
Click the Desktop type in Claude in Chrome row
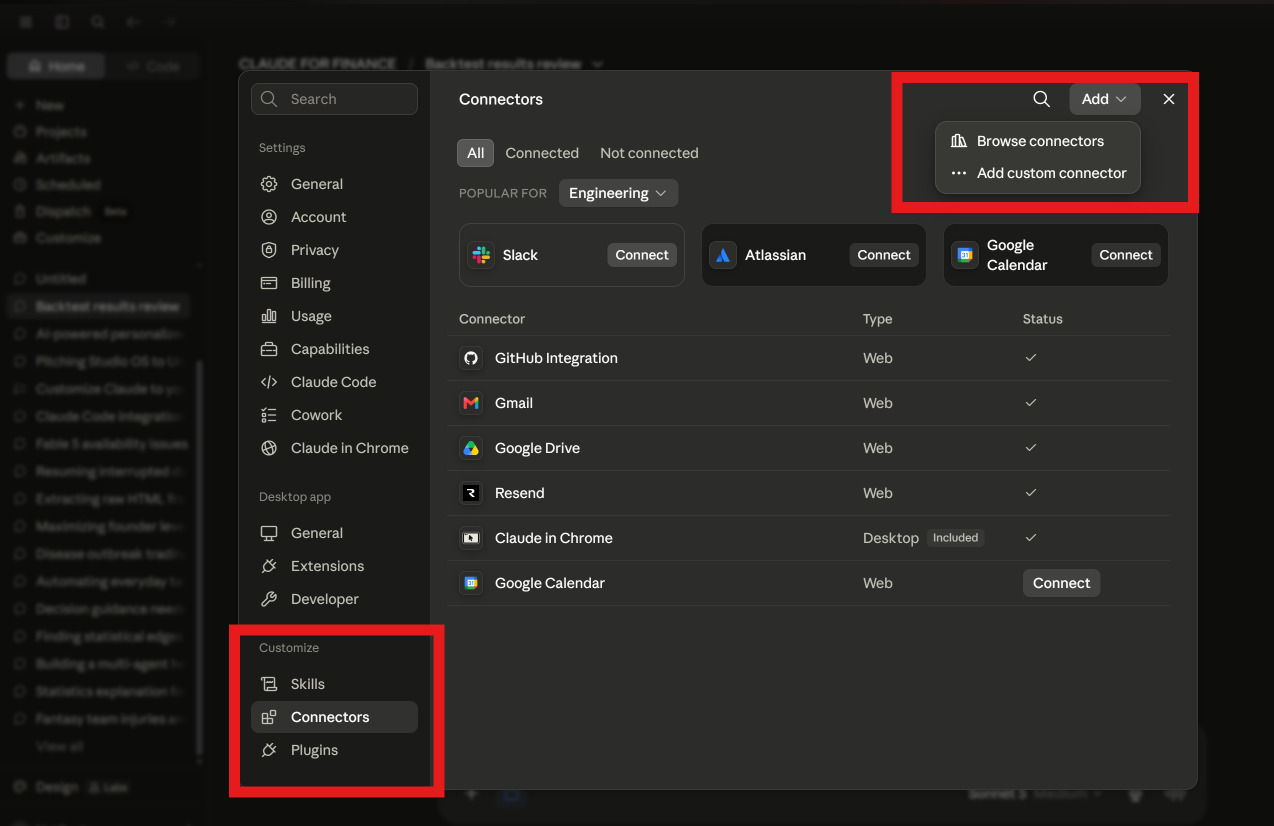[890, 538]
